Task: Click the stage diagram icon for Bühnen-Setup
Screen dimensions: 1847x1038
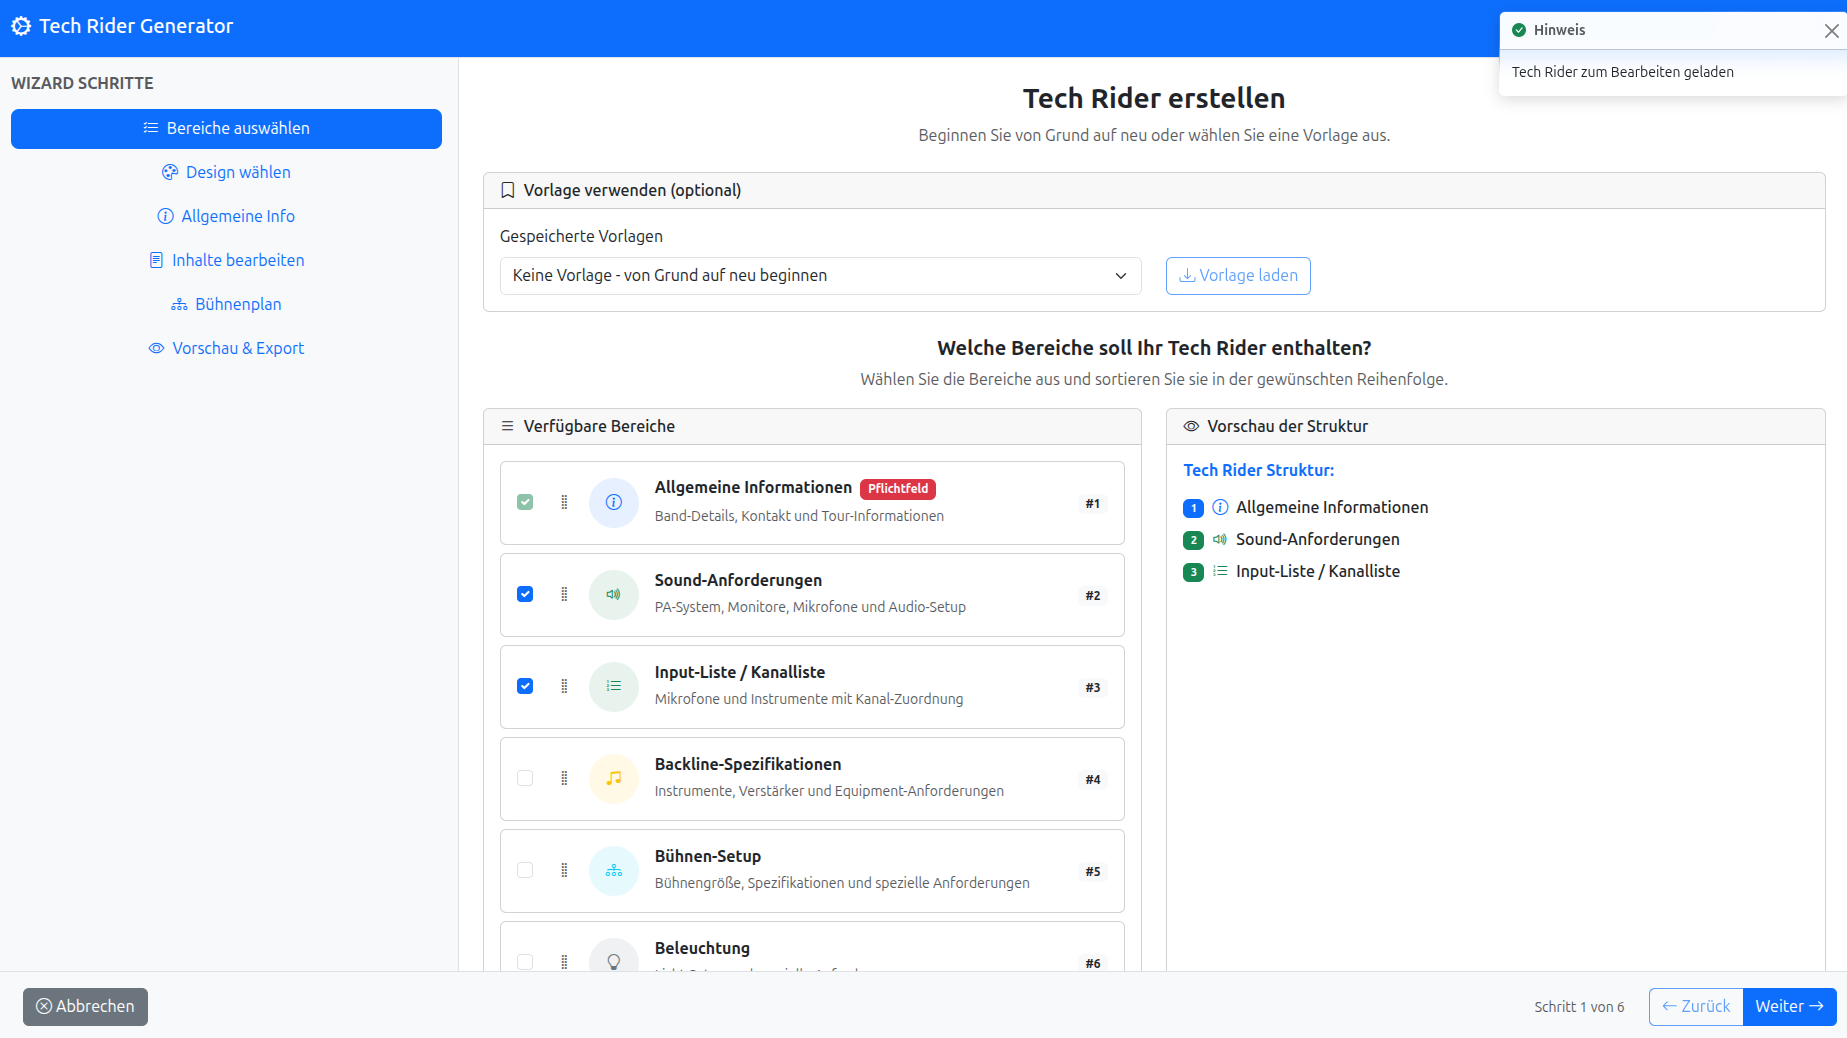Action: click(x=614, y=870)
